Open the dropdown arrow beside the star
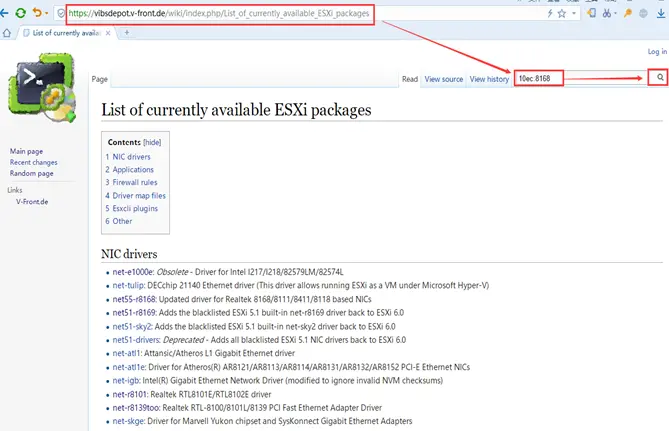The height and width of the screenshot is (431, 669). tap(574, 14)
